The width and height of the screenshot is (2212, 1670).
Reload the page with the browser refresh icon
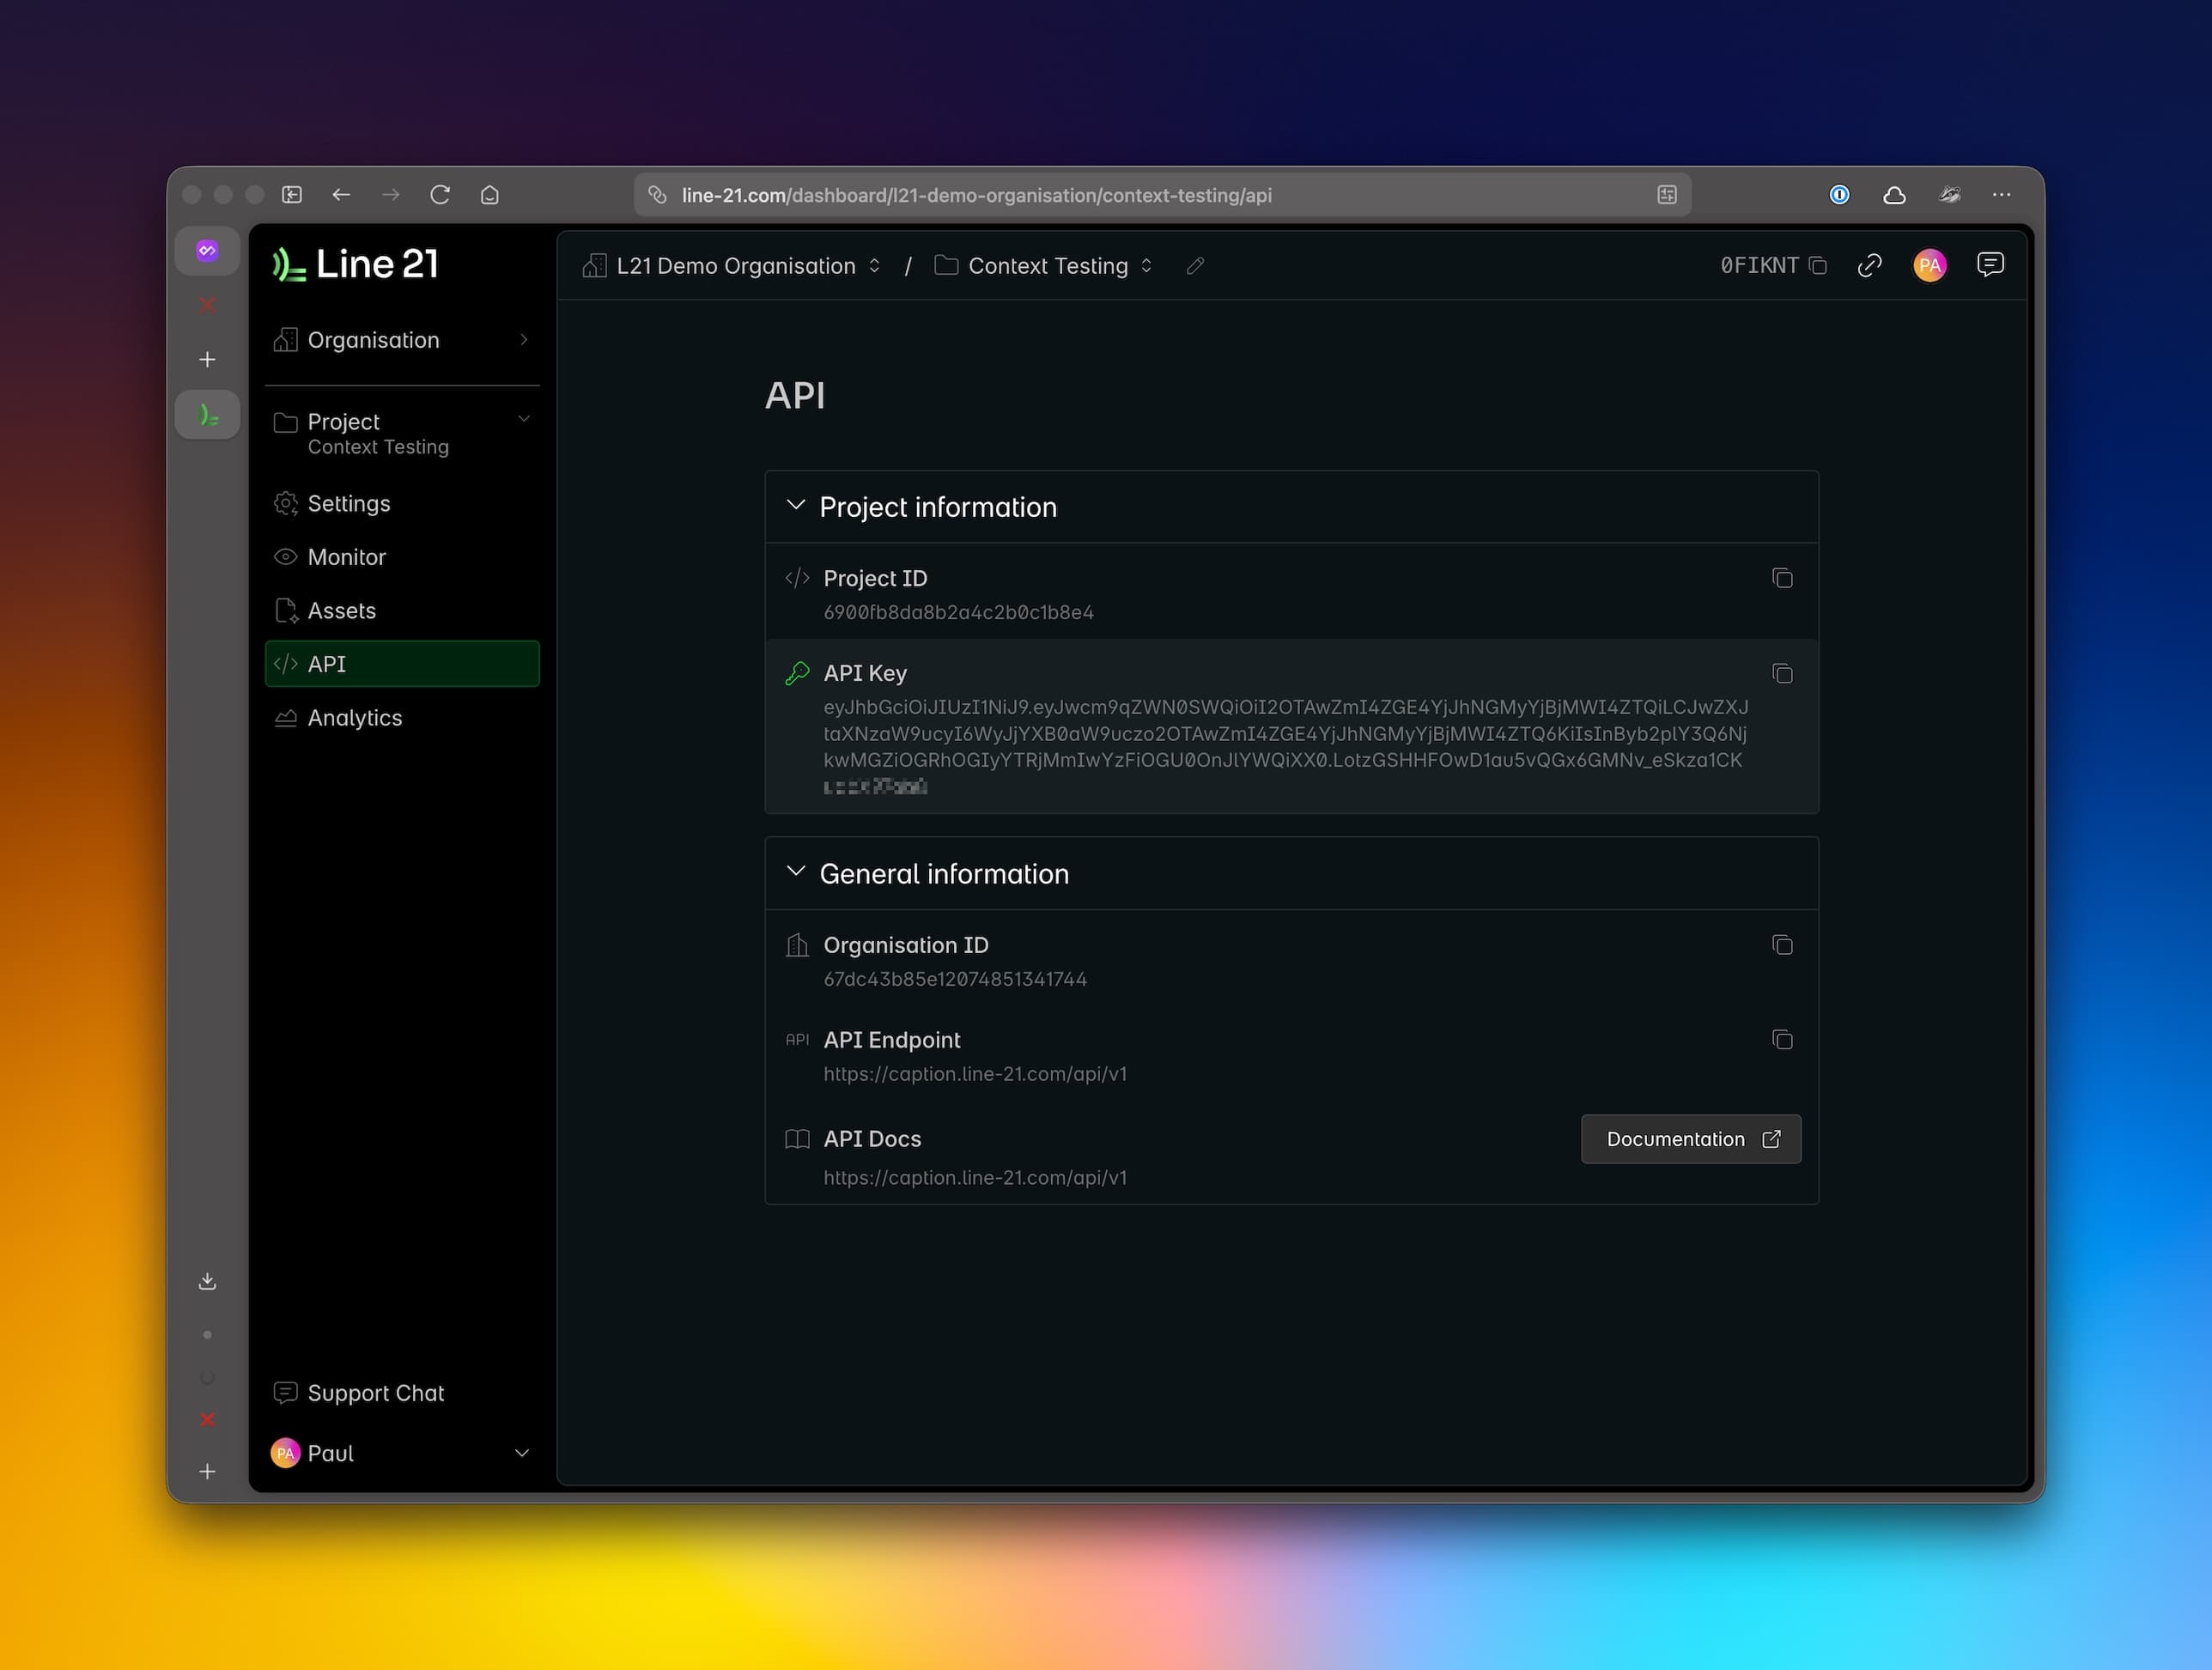click(440, 194)
